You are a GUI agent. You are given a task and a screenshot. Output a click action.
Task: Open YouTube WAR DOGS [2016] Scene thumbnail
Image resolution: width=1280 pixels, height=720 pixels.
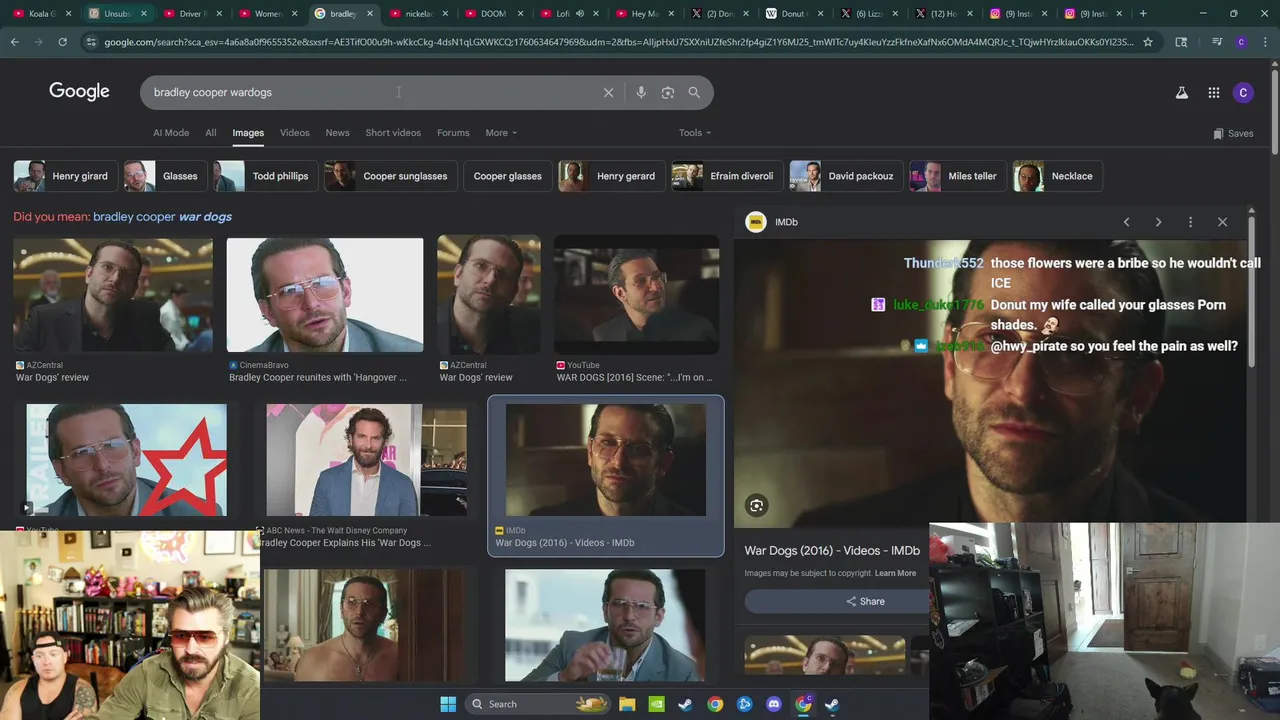click(x=637, y=295)
